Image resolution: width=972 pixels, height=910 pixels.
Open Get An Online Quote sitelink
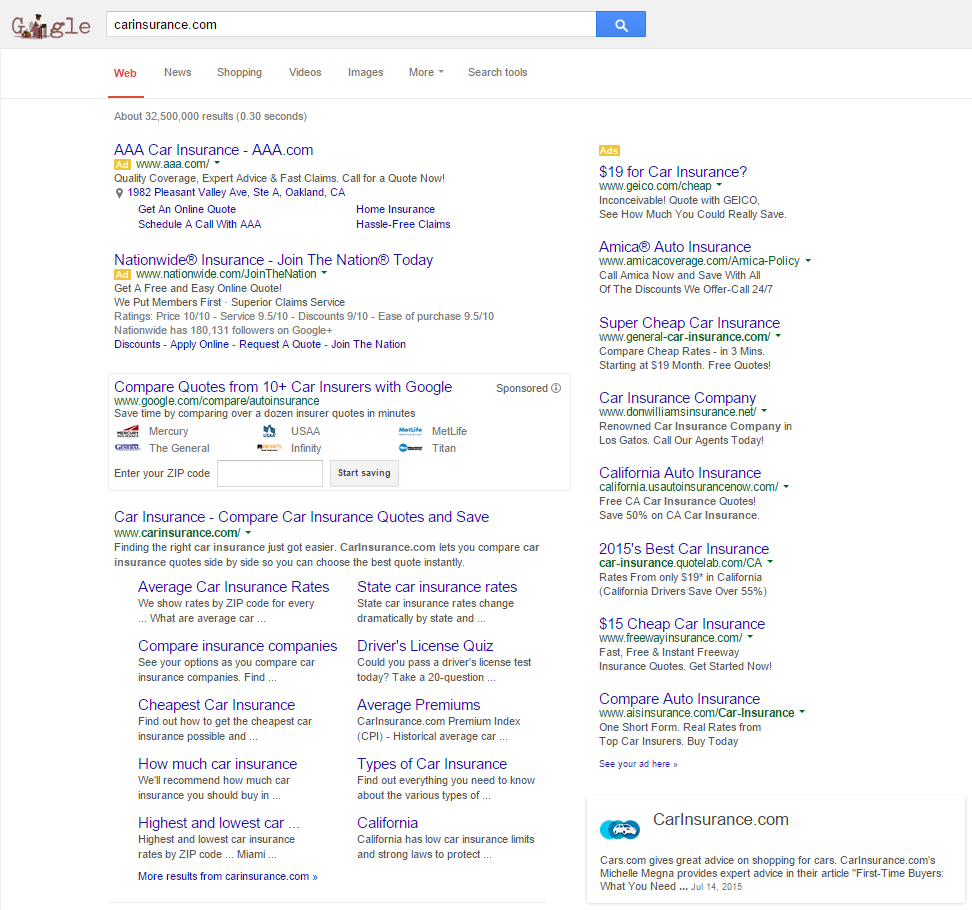pos(187,210)
